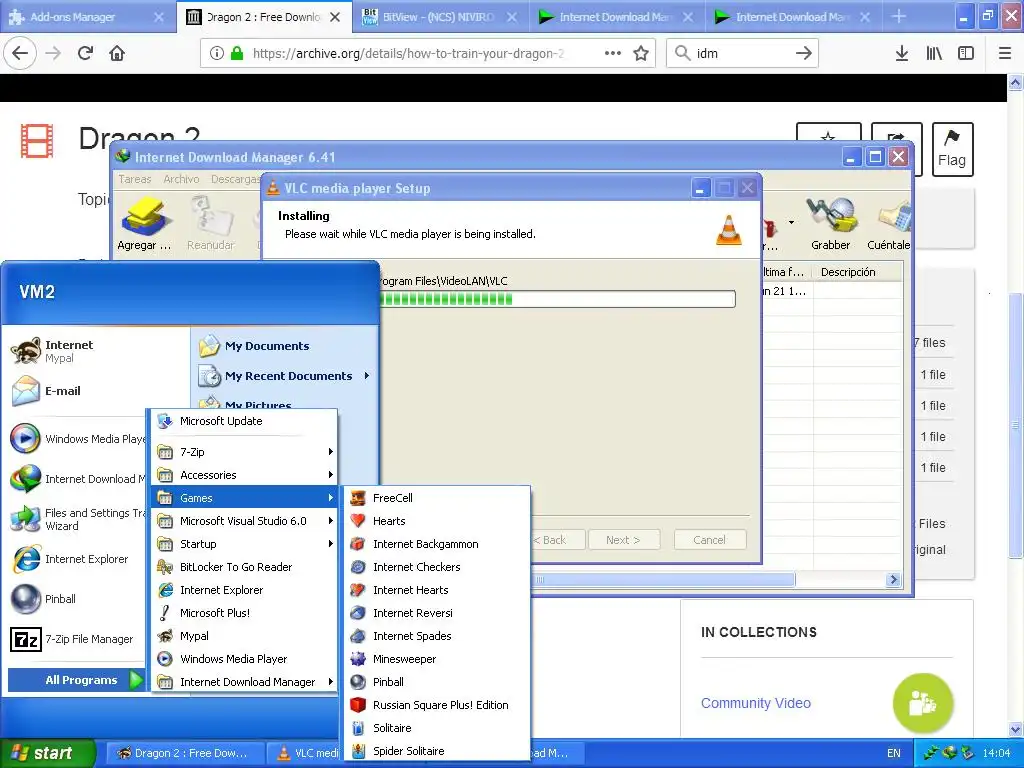Open Microsoft Update
Image resolution: width=1024 pixels, height=768 pixels.
244,421
